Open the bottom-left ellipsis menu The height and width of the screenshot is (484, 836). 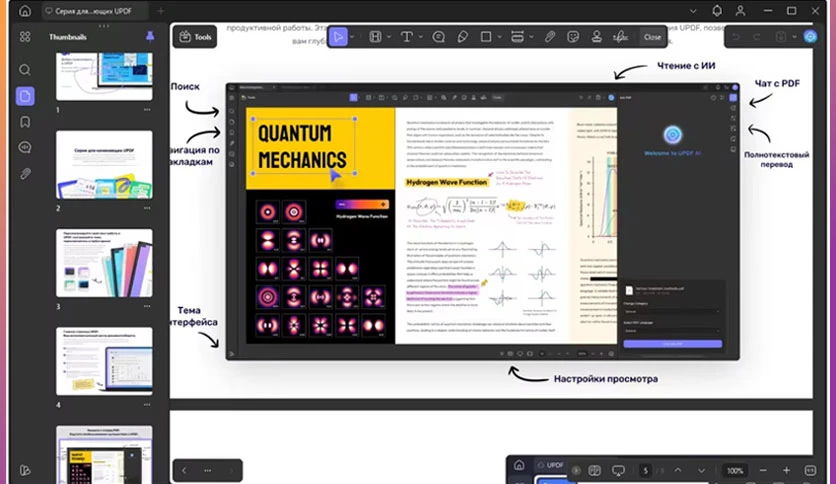coord(207,471)
